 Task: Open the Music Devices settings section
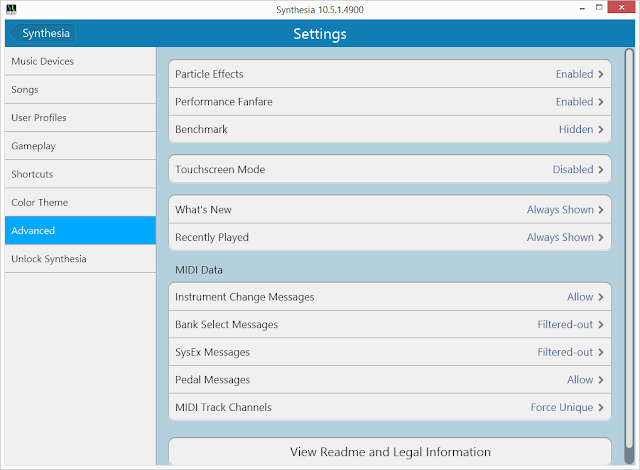(x=80, y=61)
